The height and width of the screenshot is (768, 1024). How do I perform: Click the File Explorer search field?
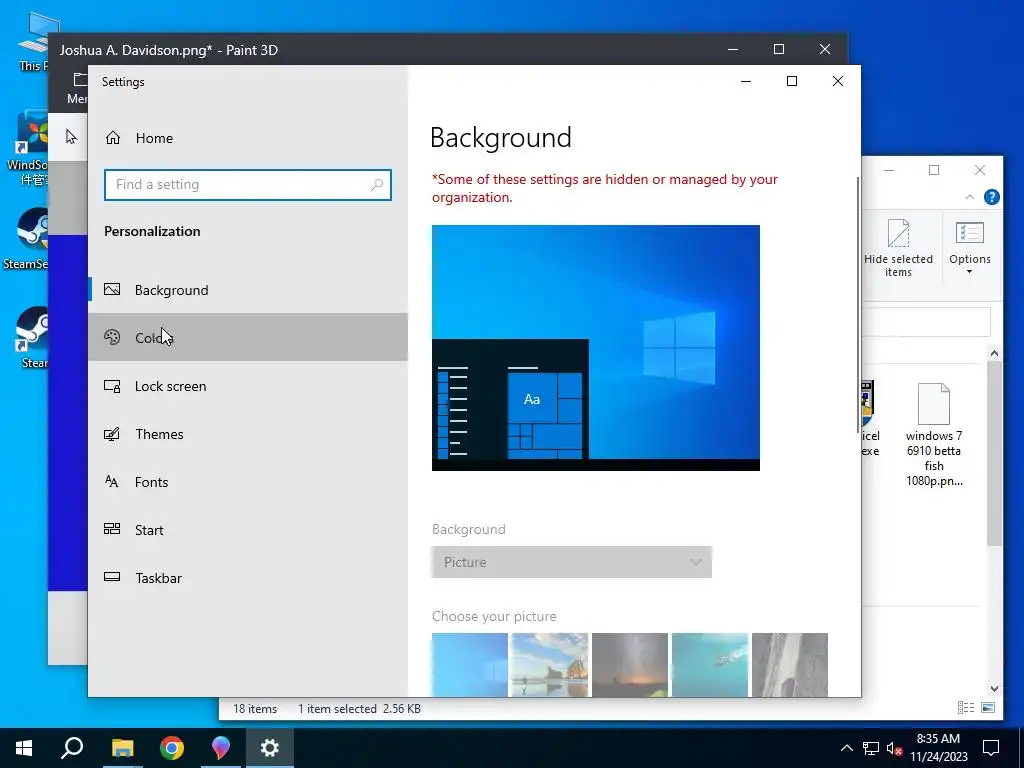coord(926,323)
